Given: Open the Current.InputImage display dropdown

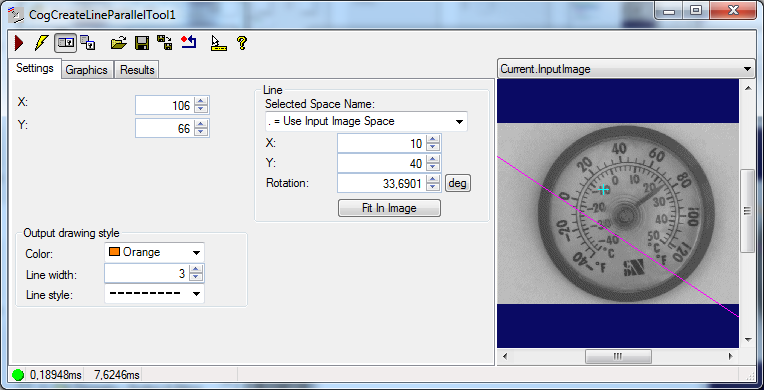Looking at the screenshot, I should tap(626, 69).
